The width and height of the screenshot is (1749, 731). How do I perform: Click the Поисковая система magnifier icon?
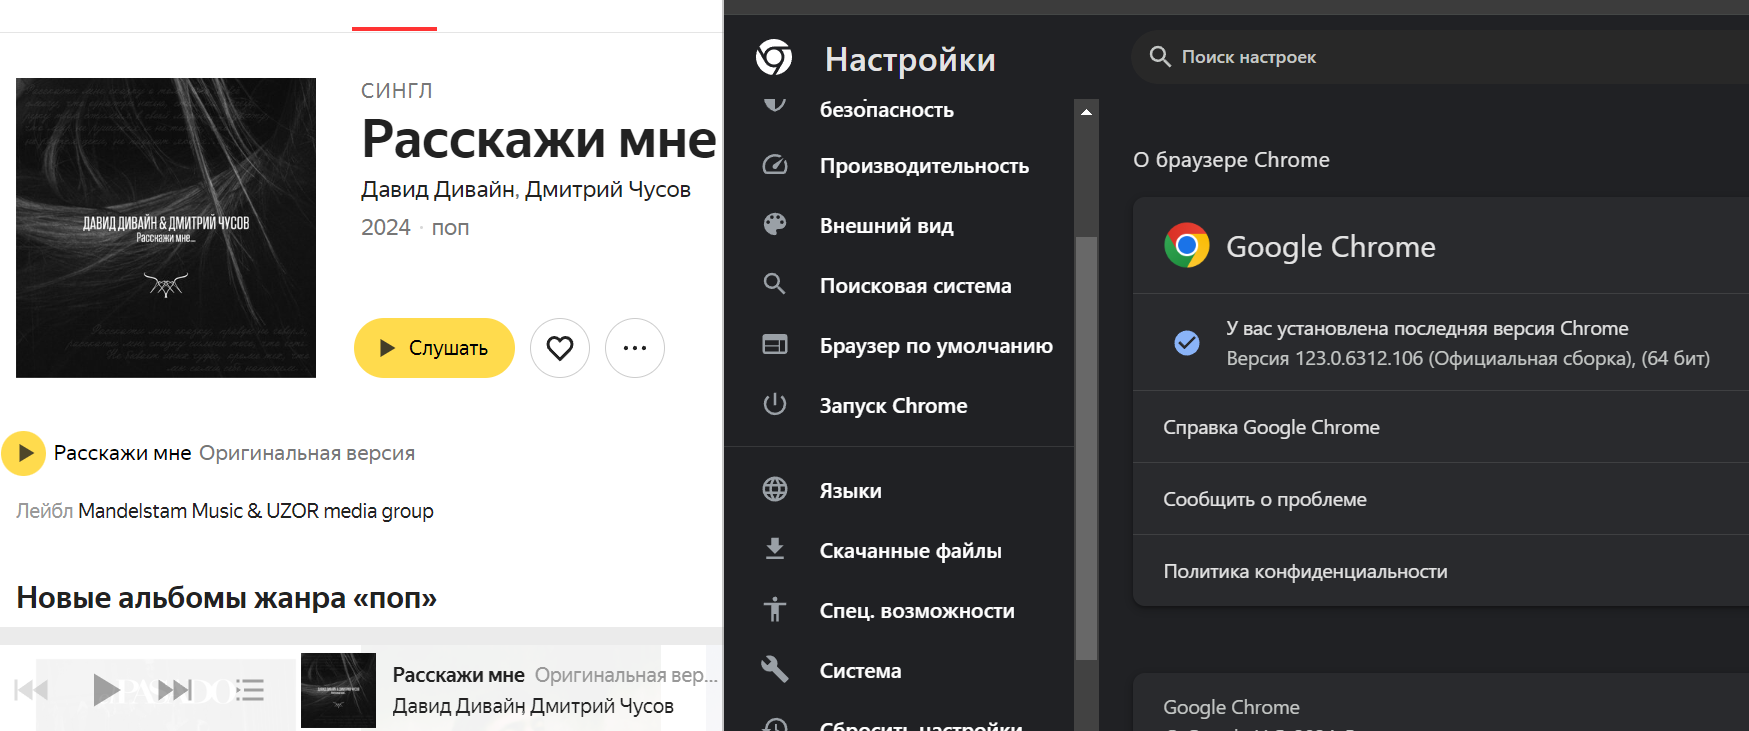(x=775, y=284)
